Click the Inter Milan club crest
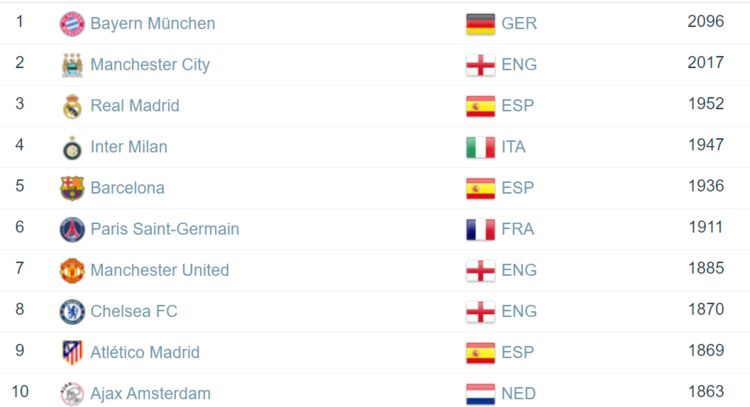 [x=72, y=147]
